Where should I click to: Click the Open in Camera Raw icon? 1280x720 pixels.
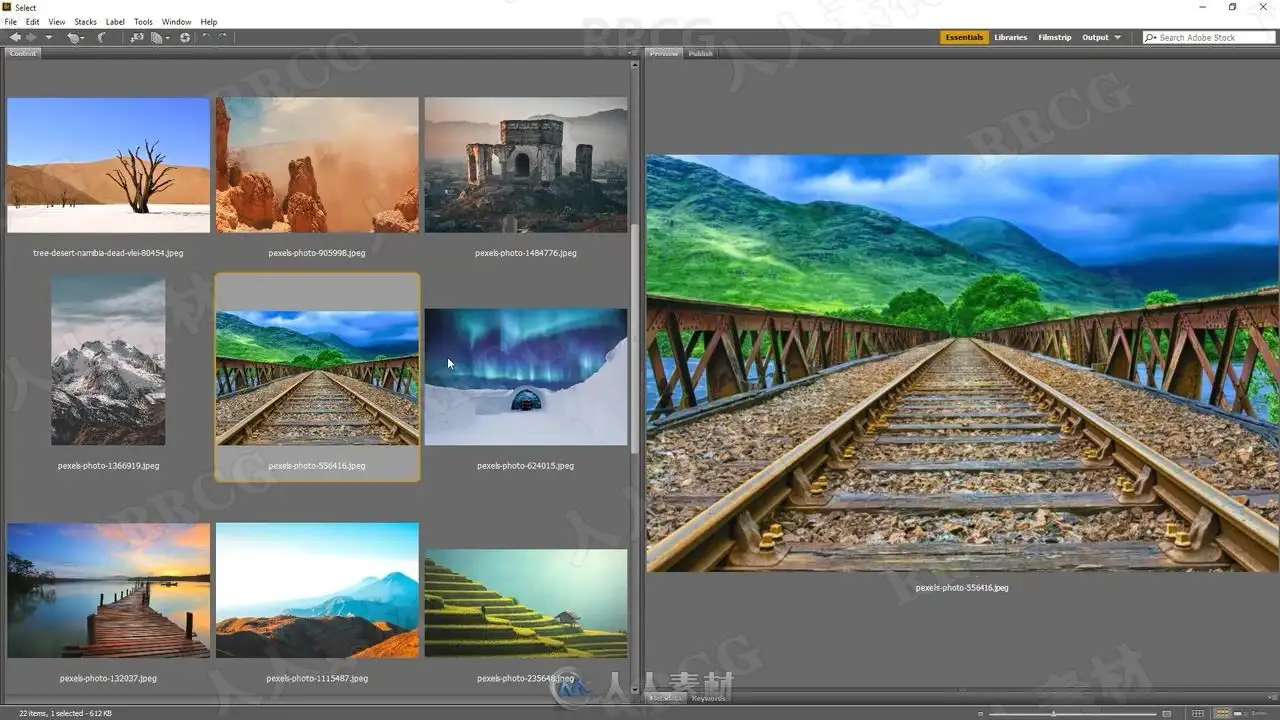tap(185, 37)
